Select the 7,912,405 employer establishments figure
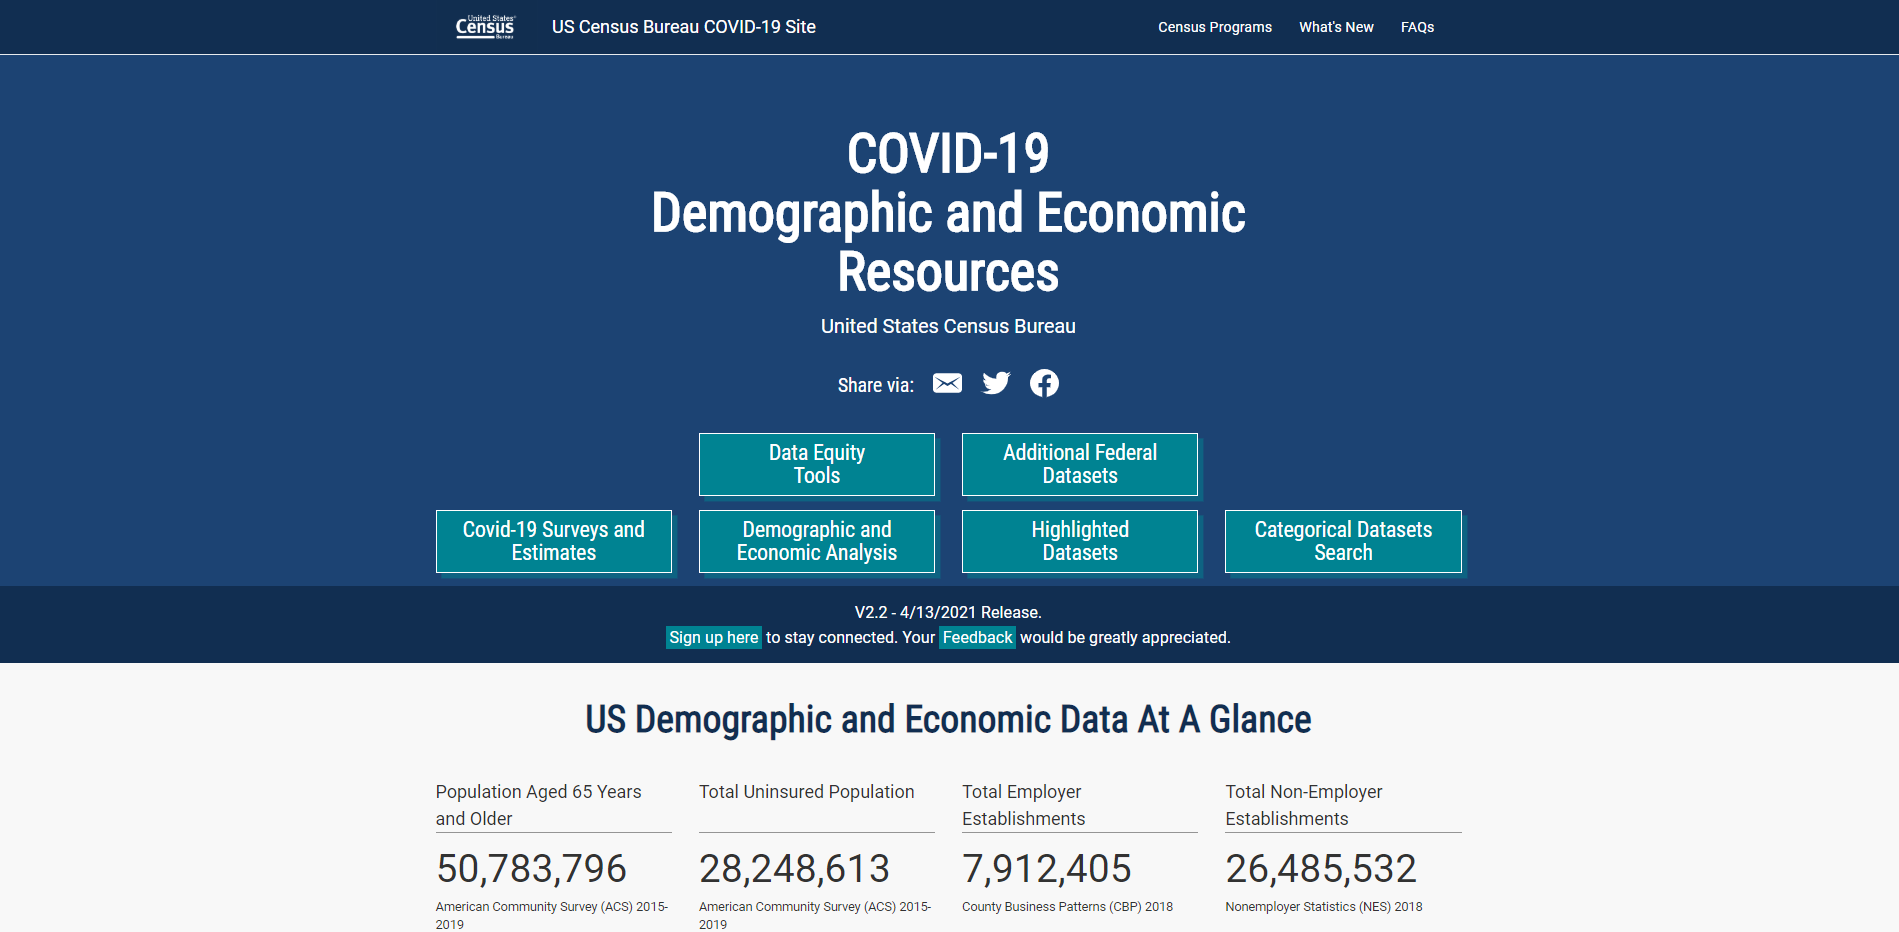Image resolution: width=1899 pixels, height=932 pixels. pos(1047,869)
